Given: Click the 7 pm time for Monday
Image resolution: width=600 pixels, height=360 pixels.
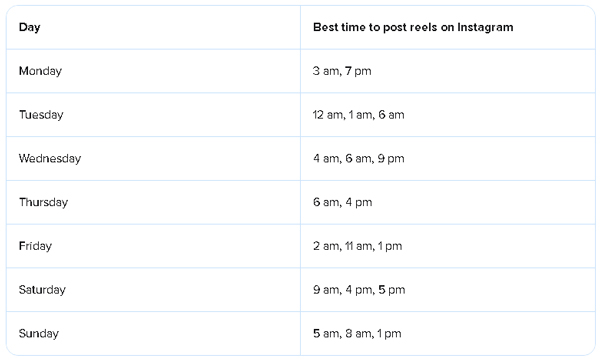Looking at the screenshot, I should click(x=358, y=71).
